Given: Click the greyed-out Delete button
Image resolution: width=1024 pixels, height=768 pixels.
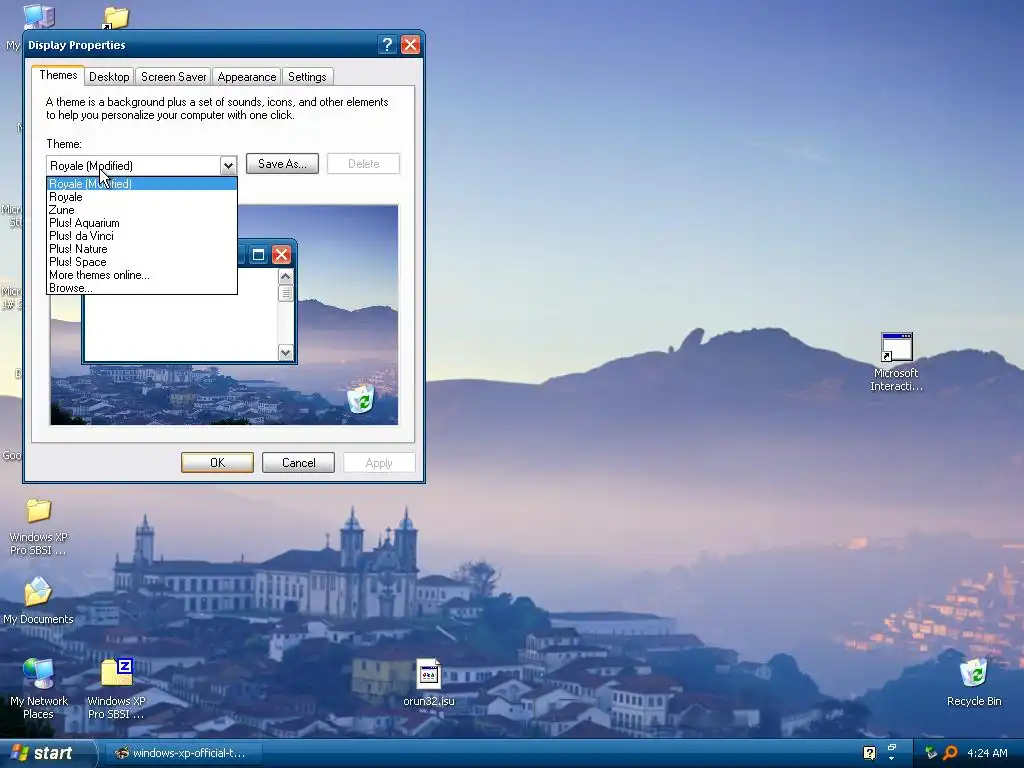Looking at the screenshot, I should 363,164.
